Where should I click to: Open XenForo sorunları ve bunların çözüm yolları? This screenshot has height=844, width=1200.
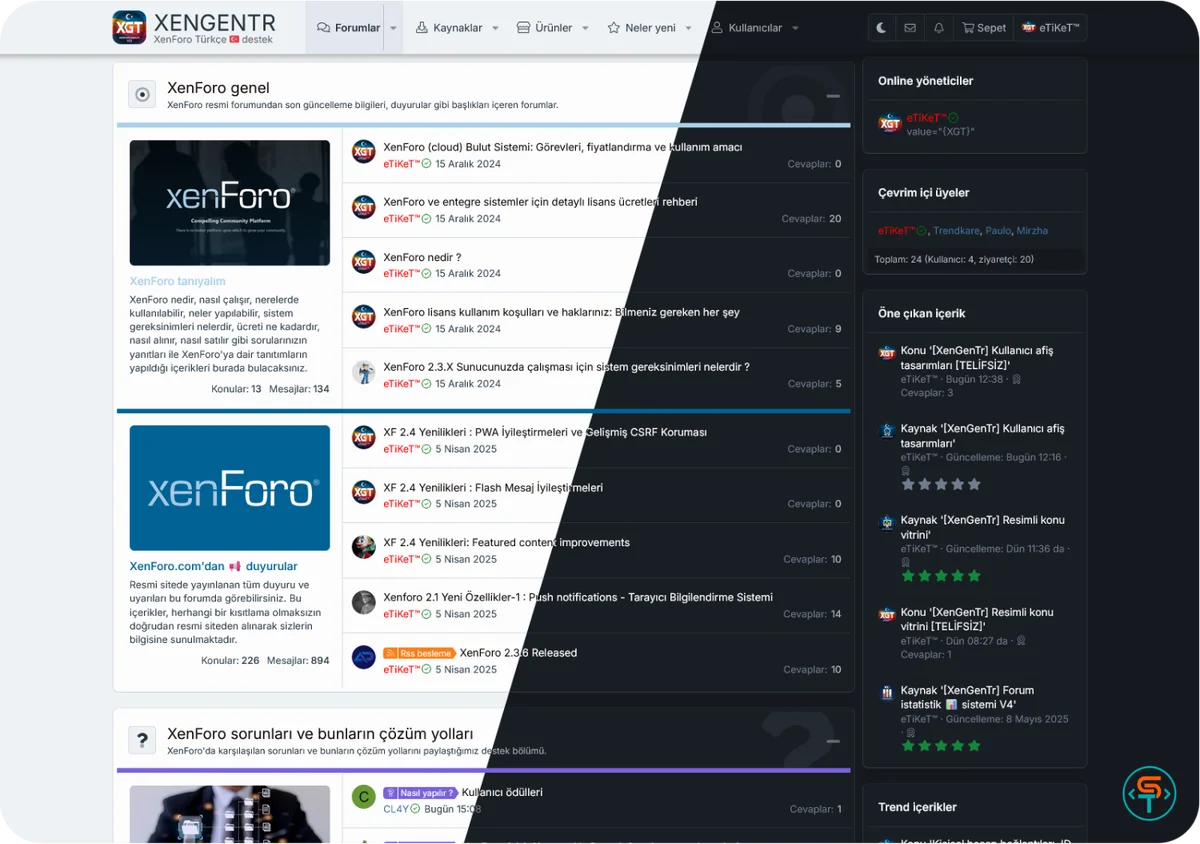pyautogui.click(x=320, y=734)
